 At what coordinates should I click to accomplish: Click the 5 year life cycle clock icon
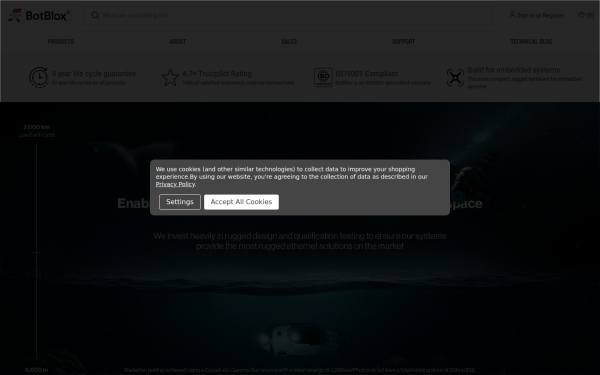coord(39,77)
